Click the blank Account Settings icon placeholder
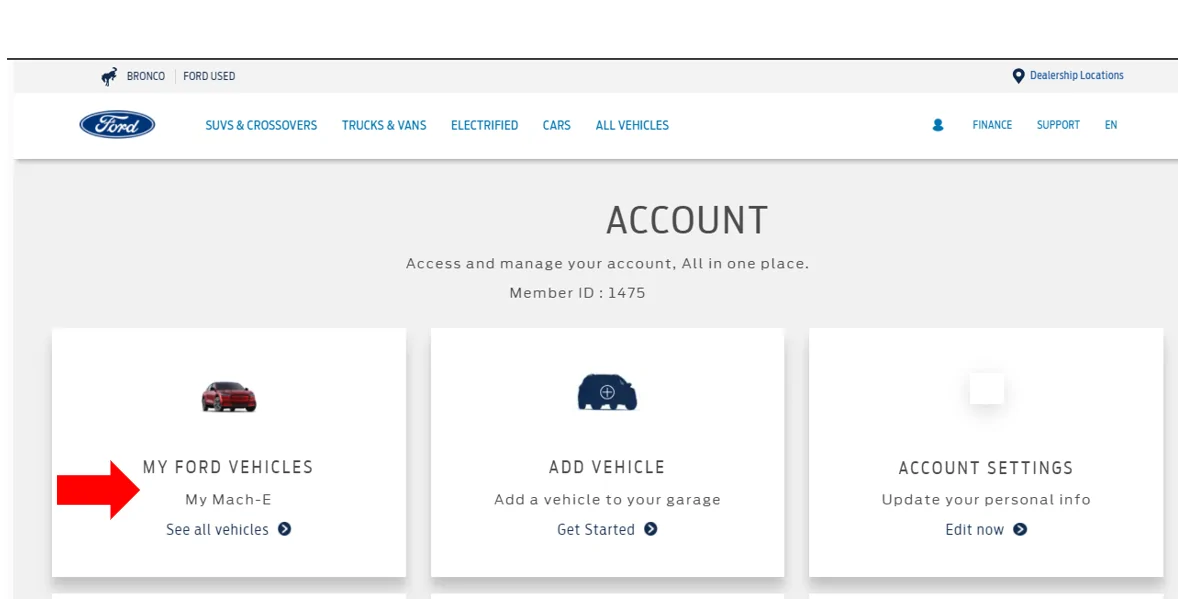The image size is (1178, 599). (986, 389)
